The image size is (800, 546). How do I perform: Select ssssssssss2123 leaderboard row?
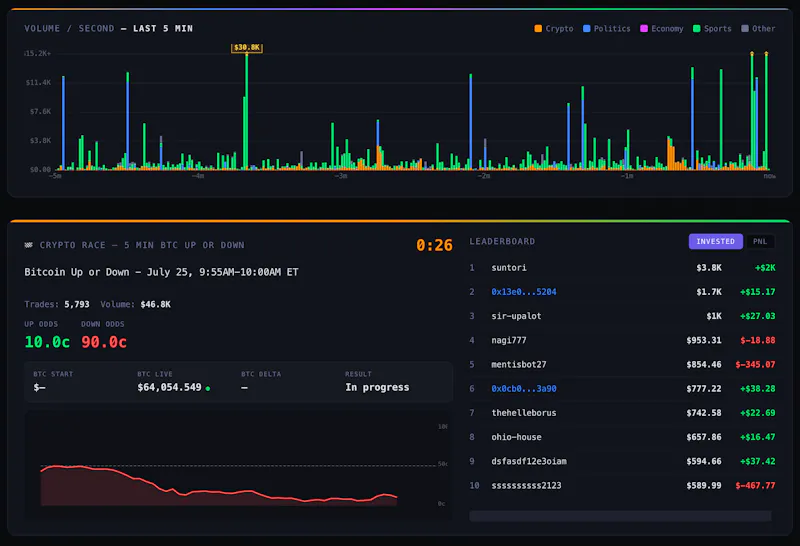622,486
